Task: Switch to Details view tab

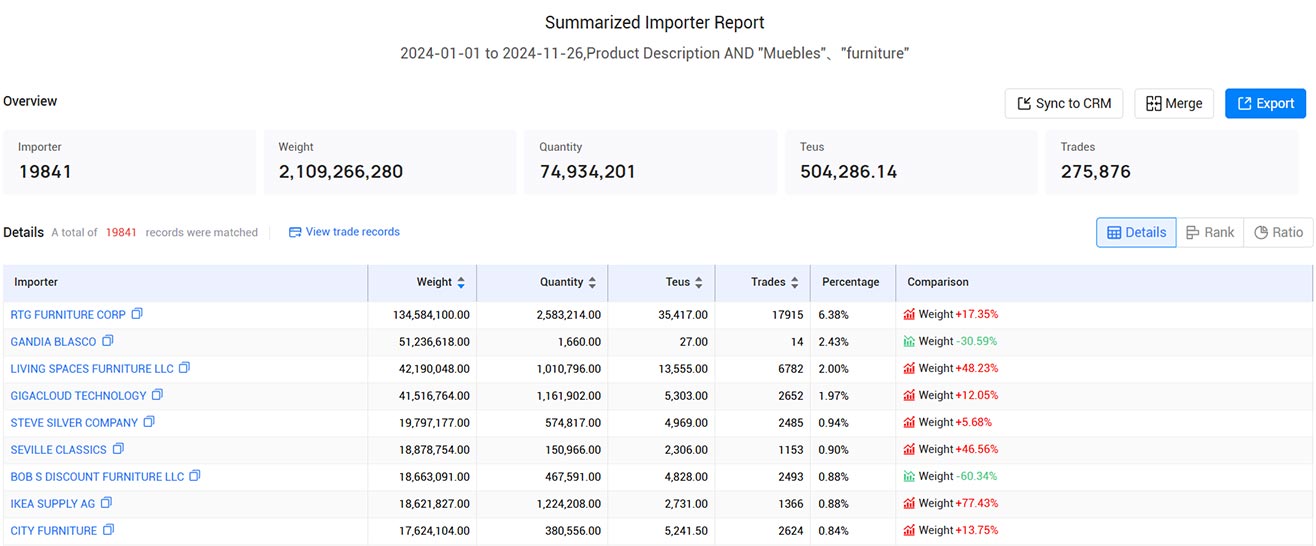Action: click(x=1136, y=232)
